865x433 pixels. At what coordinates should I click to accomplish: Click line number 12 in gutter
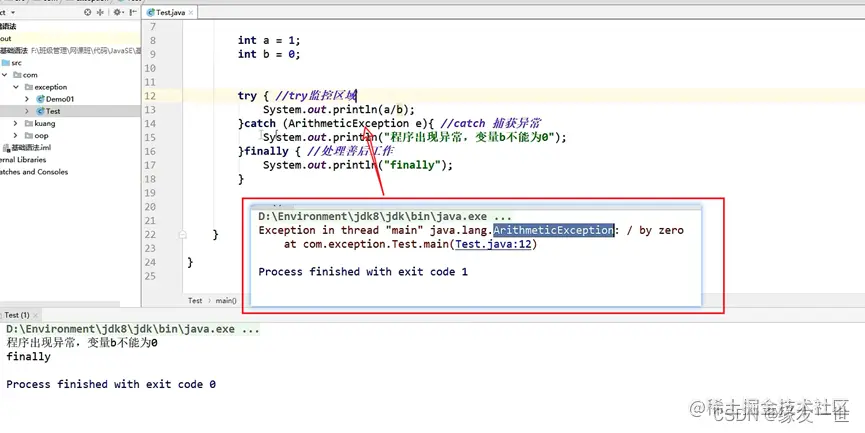click(150, 96)
